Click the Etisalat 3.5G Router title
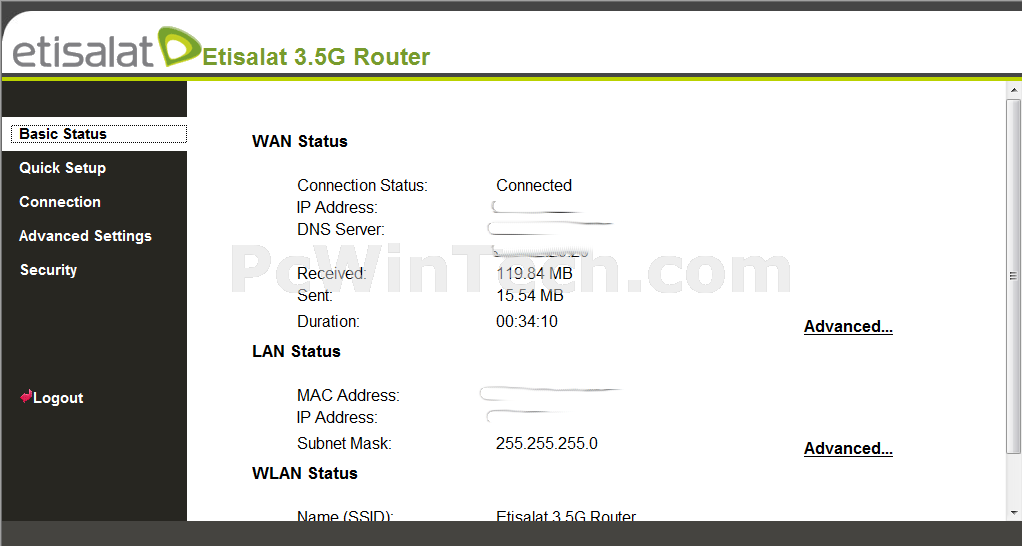Screen dimensions: 1022x546 click(x=316, y=57)
